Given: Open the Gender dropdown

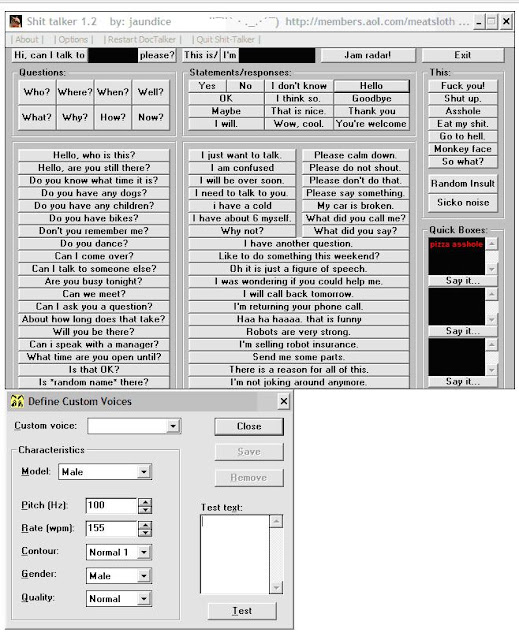Looking at the screenshot, I should 144,576.
